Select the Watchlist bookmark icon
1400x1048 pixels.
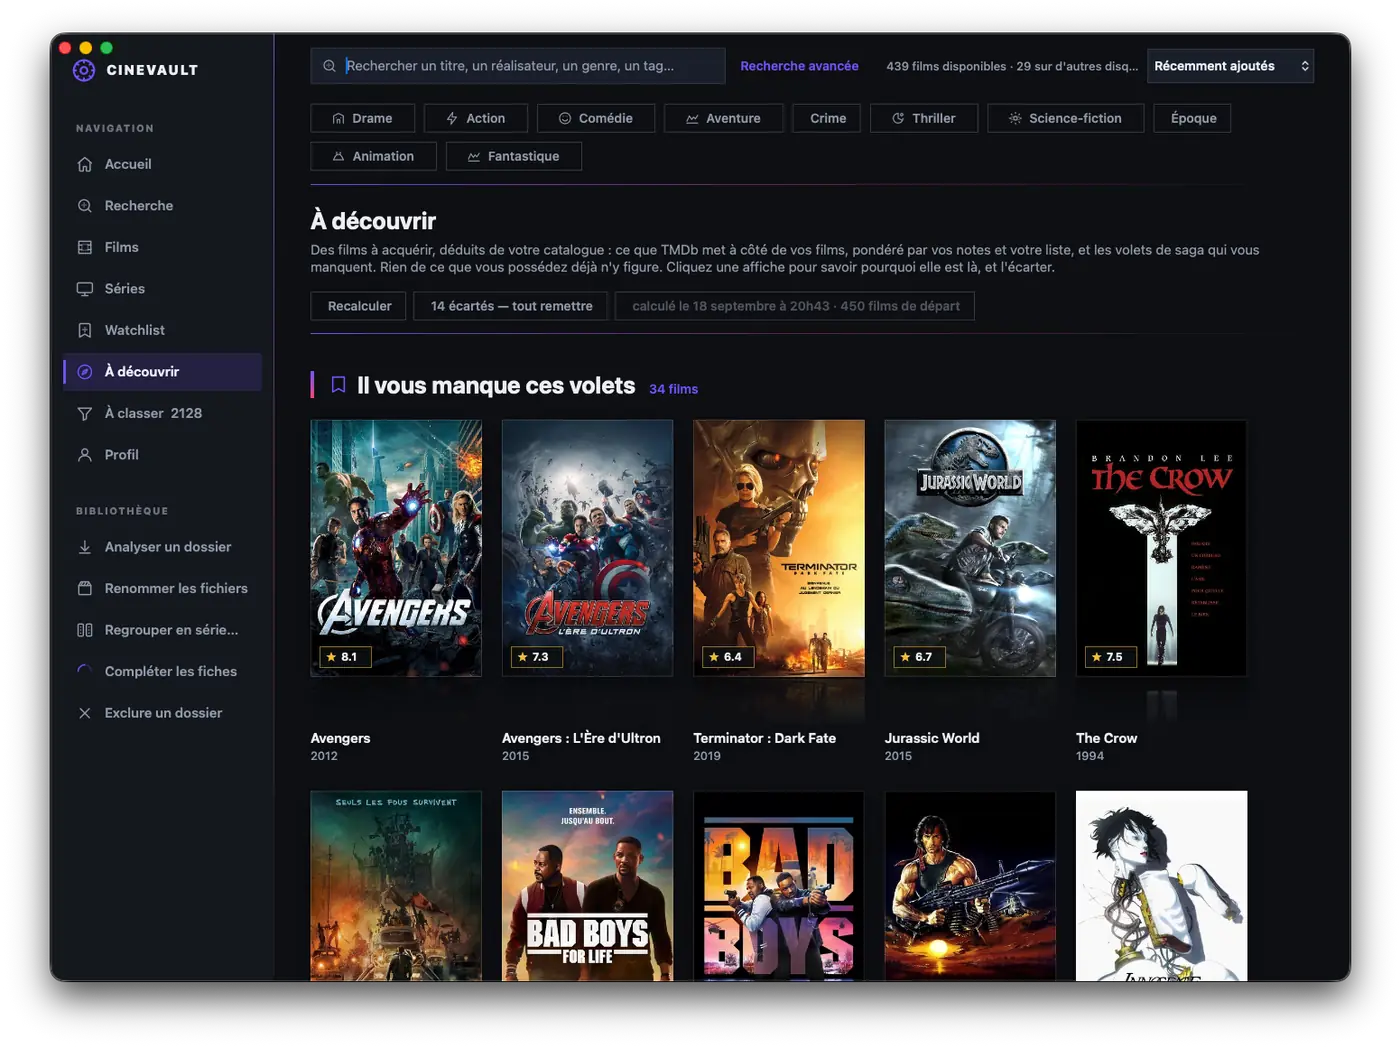(x=85, y=330)
